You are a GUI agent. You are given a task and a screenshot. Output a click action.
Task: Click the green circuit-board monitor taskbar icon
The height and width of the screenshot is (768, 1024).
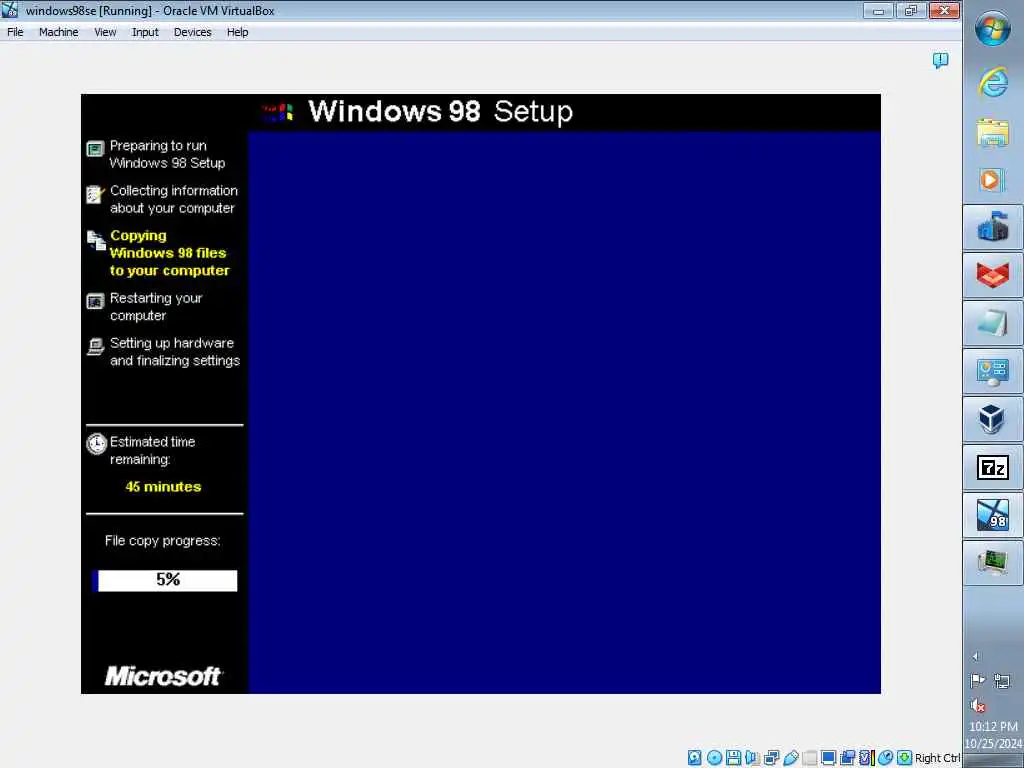pyautogui.click(x=993, y=563)
